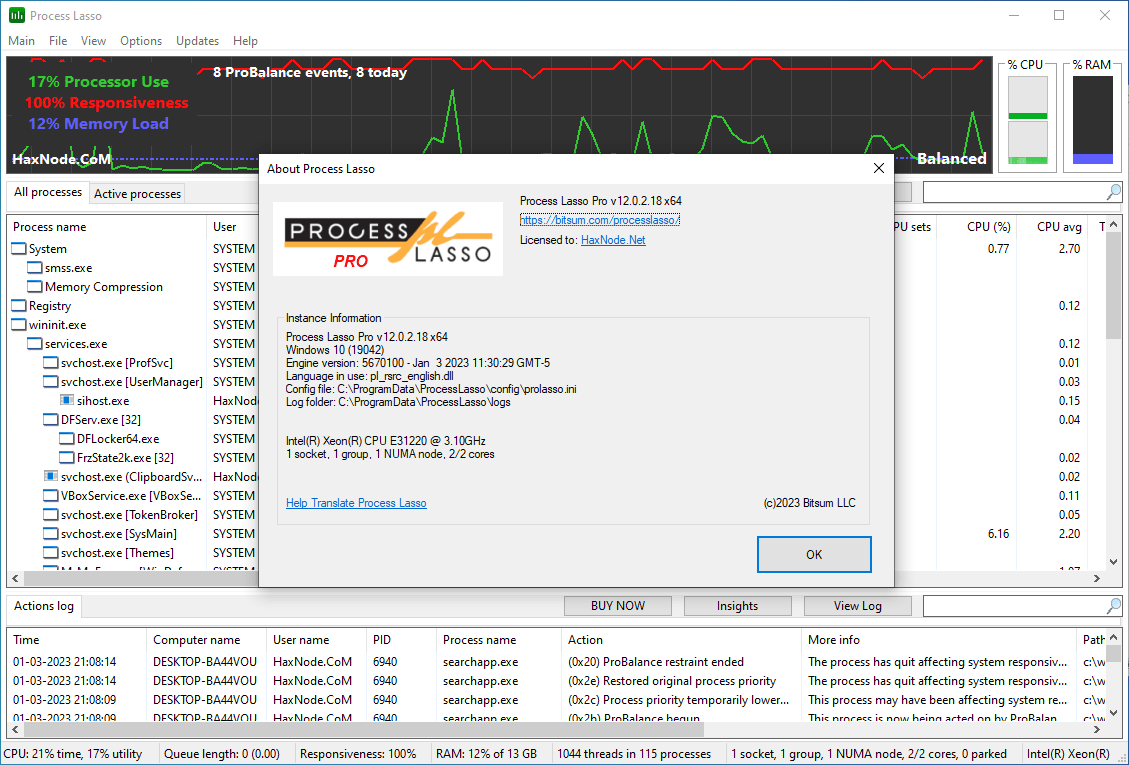Click the Insights button
The height and width of the screenshot is (765, 1129).
tap(737, 606)
